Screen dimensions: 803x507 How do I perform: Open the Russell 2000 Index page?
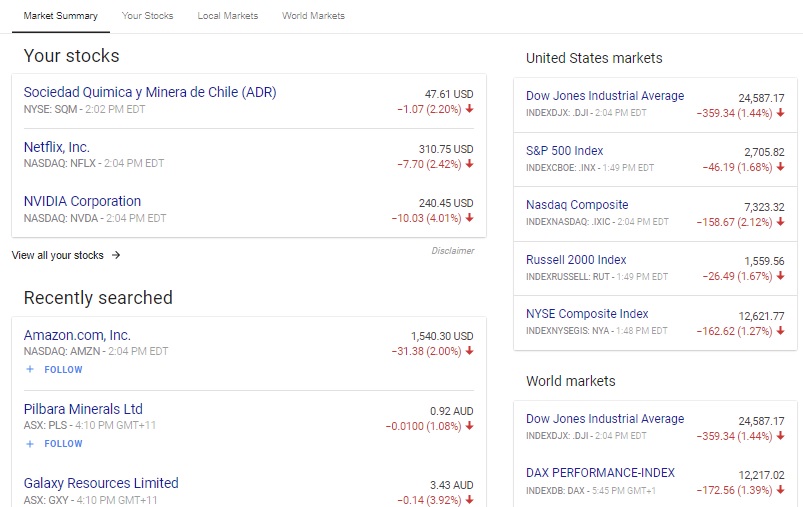(x=576, y=260)
